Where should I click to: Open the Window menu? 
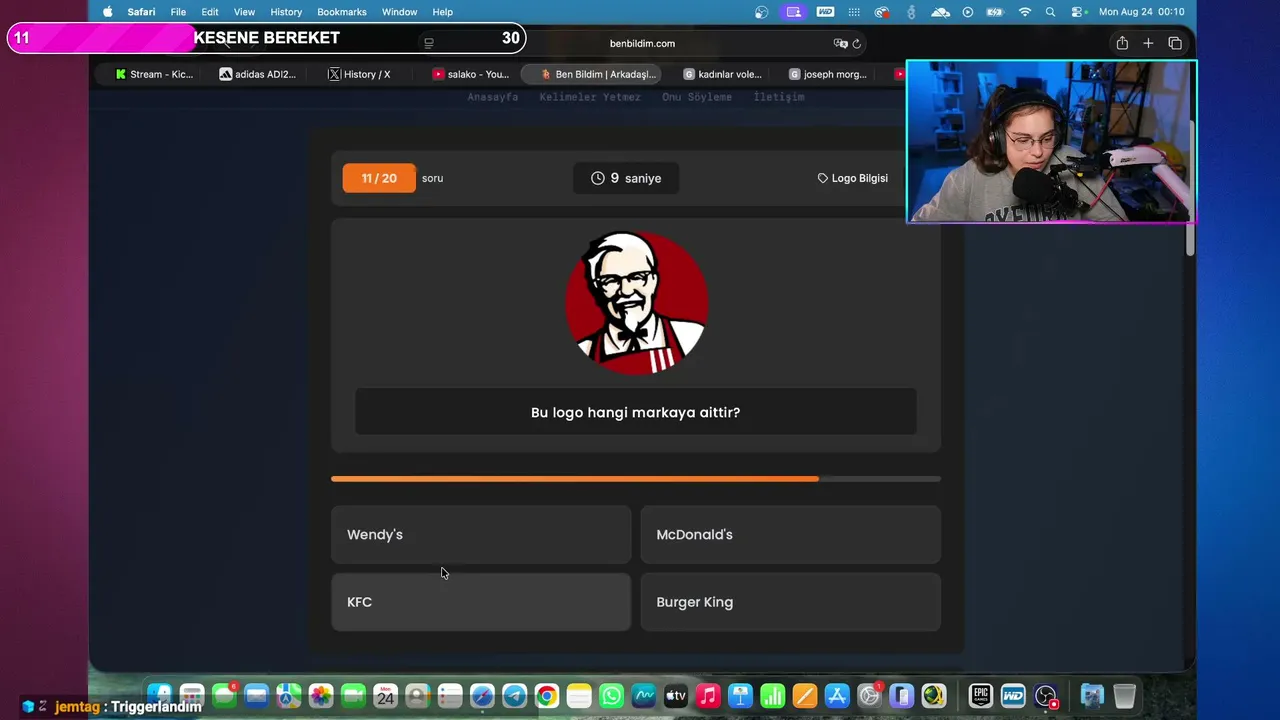[x=400, y=12]
